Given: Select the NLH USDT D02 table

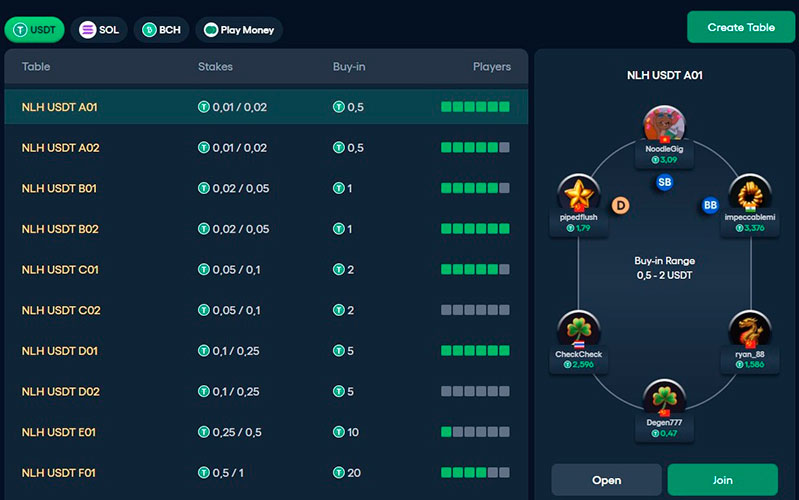Looking at the screenshot, I should (266, 391).
